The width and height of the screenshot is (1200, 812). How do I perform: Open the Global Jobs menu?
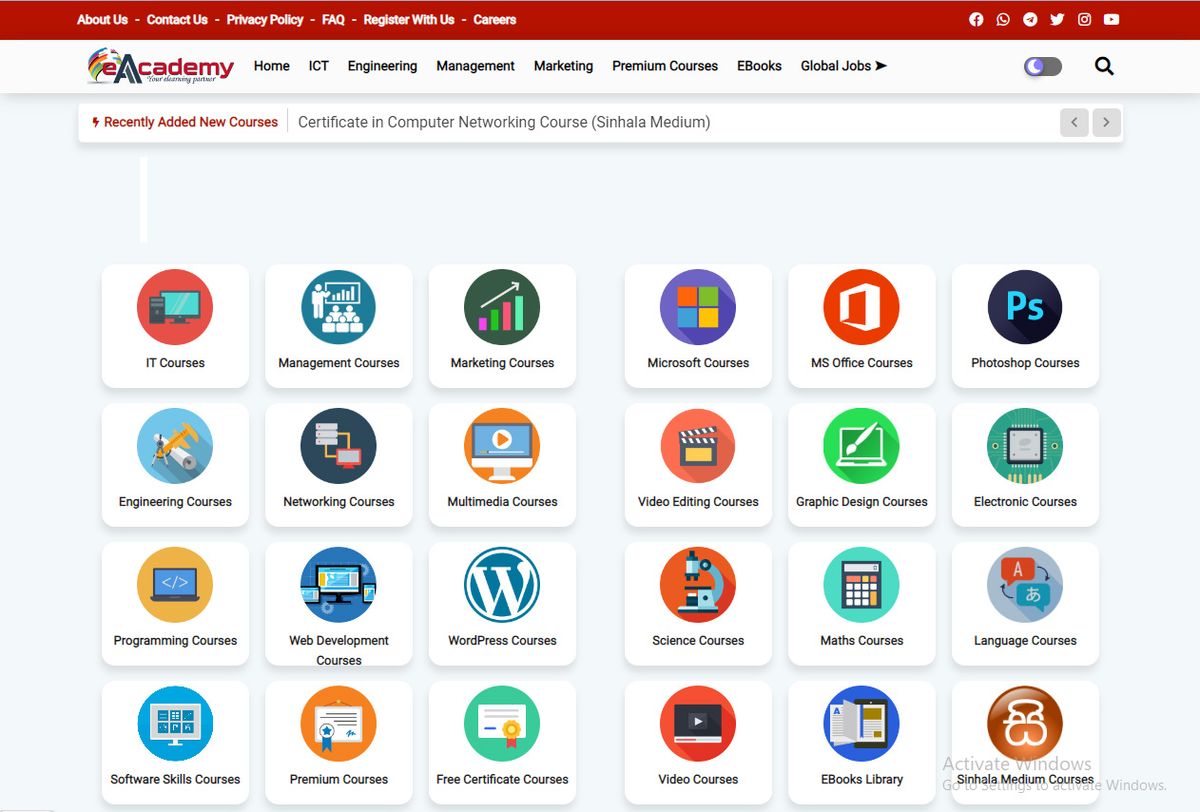(842, 66)
